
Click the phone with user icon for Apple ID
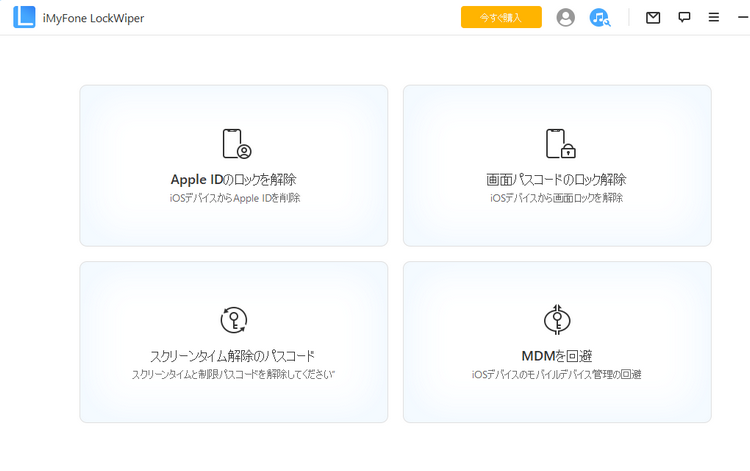pos(237,143)
